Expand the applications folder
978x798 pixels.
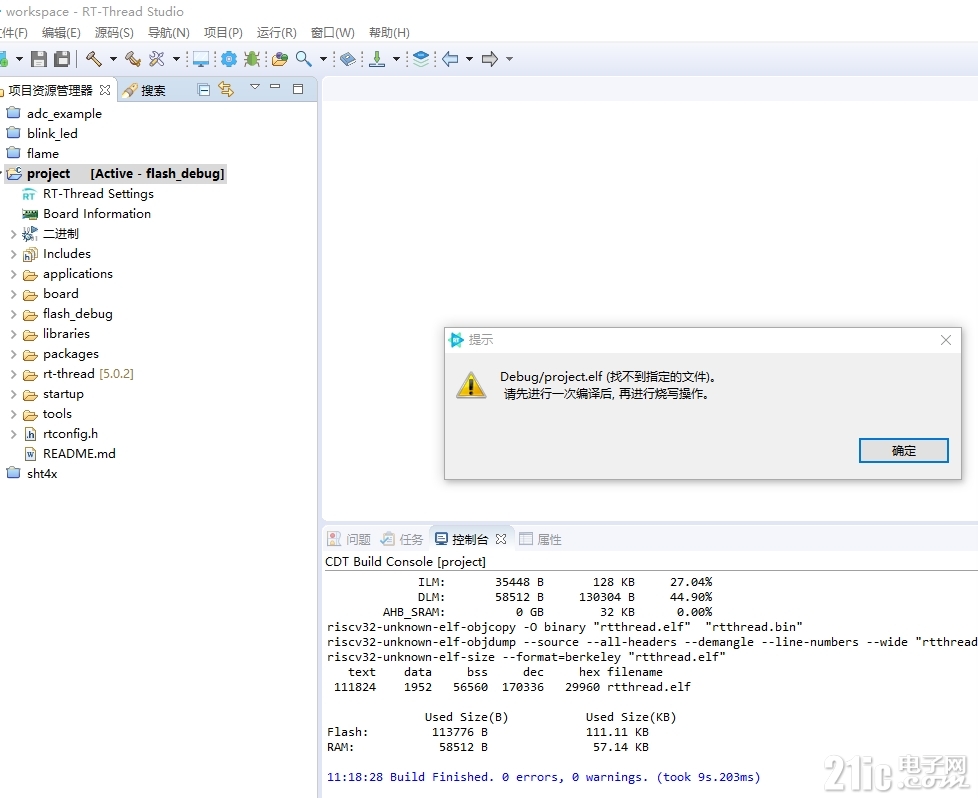pos(13,274)
